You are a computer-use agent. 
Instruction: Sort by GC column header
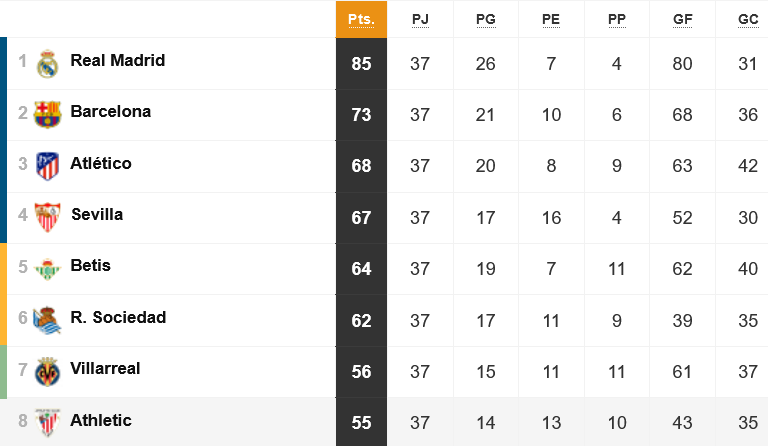(748, 19)
